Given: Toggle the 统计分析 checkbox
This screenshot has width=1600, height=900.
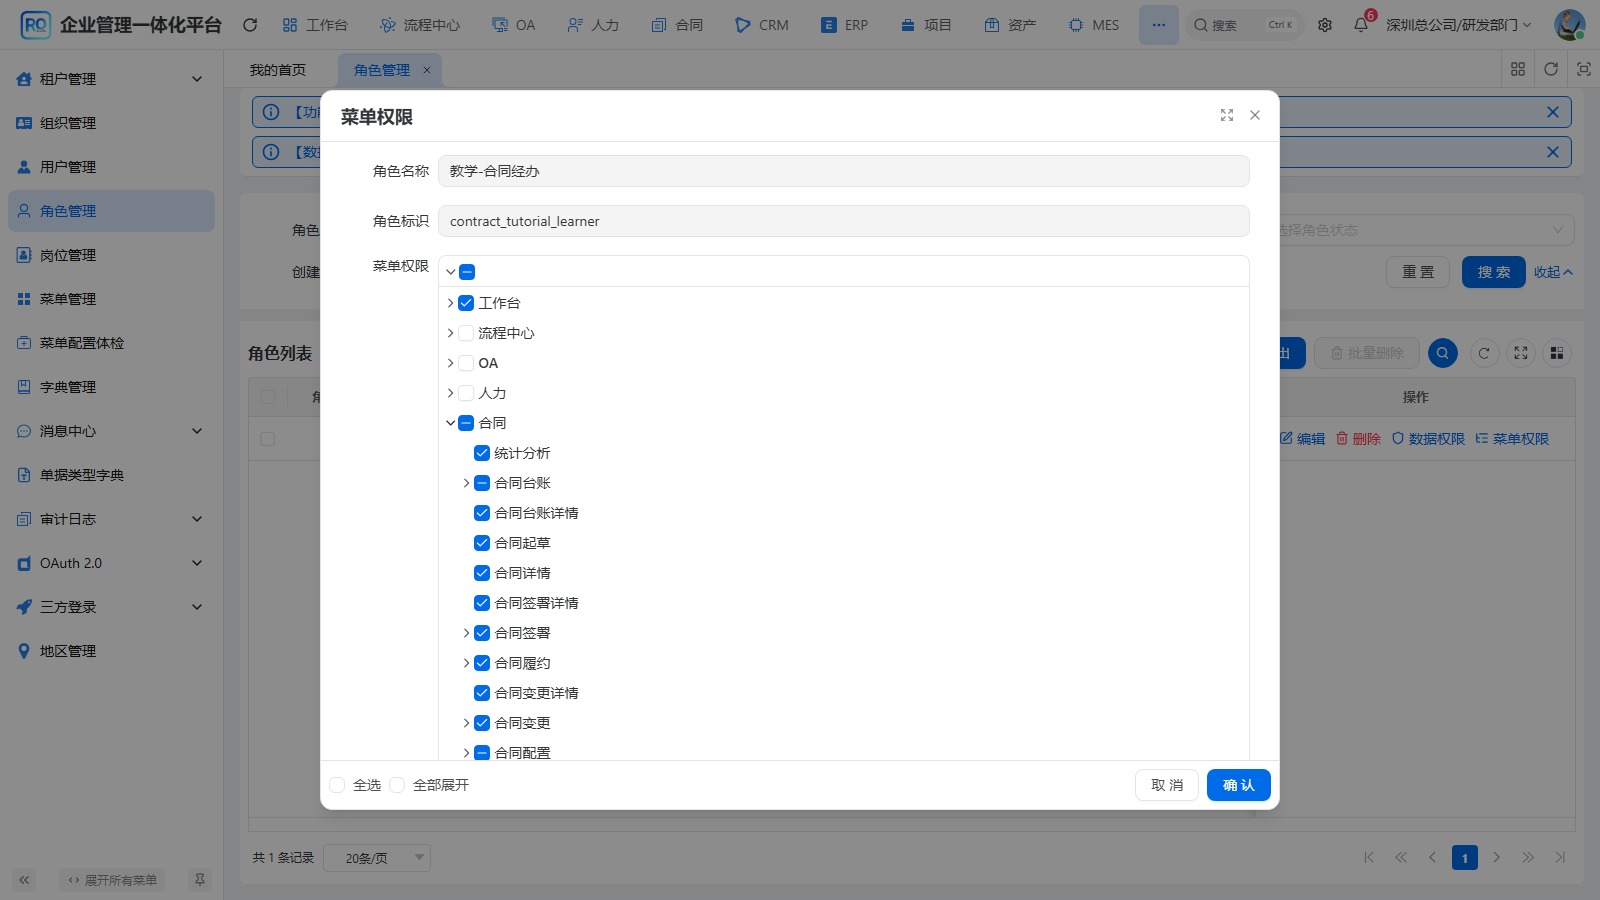Looking at the screenshot, I should click(x=482, y=453).
